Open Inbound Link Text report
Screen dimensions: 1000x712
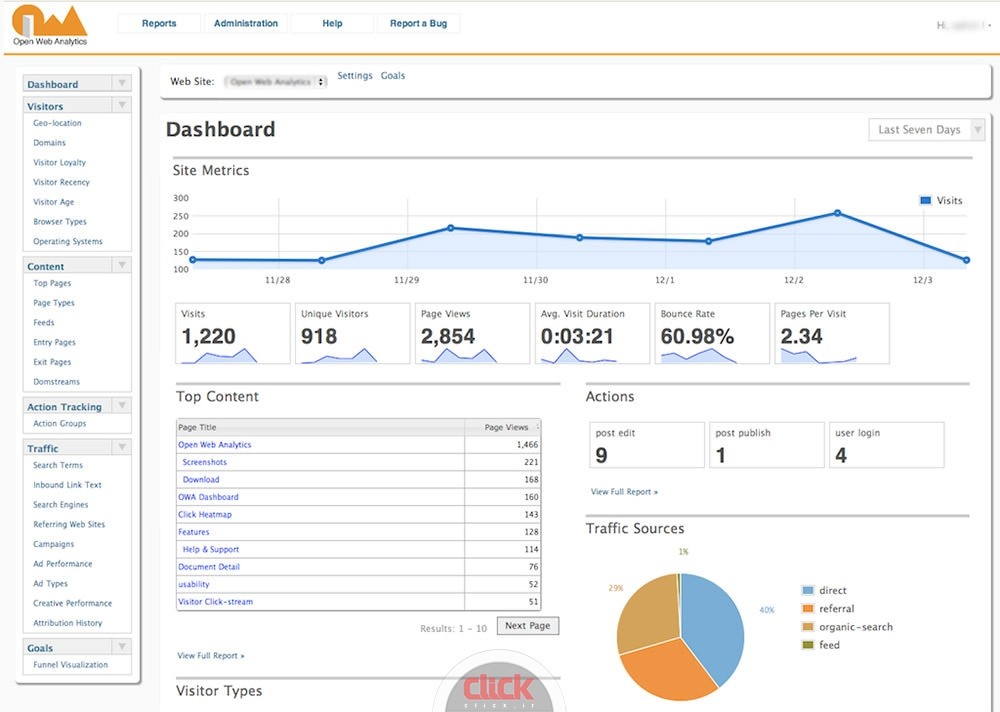coord(67,486)
